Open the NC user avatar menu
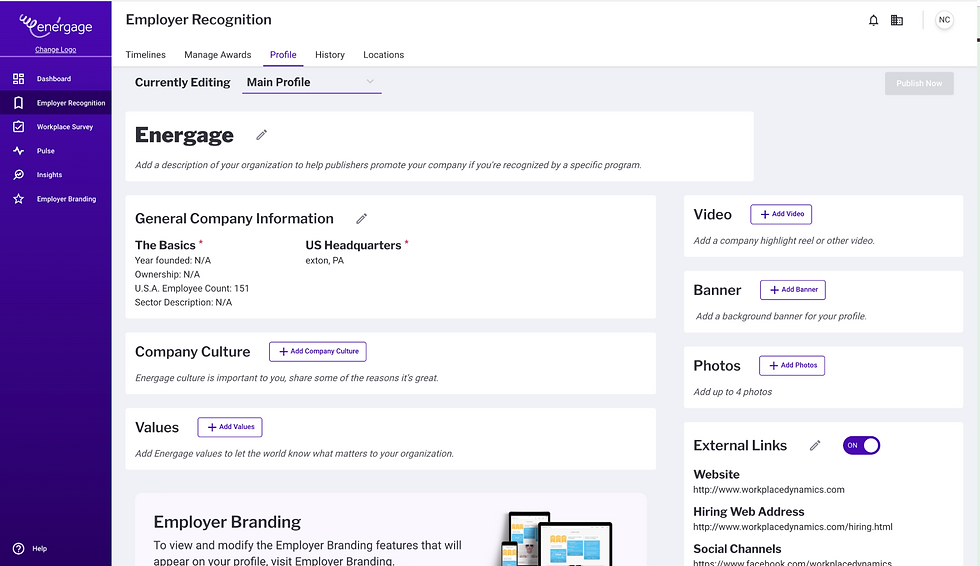 [944, 20]
